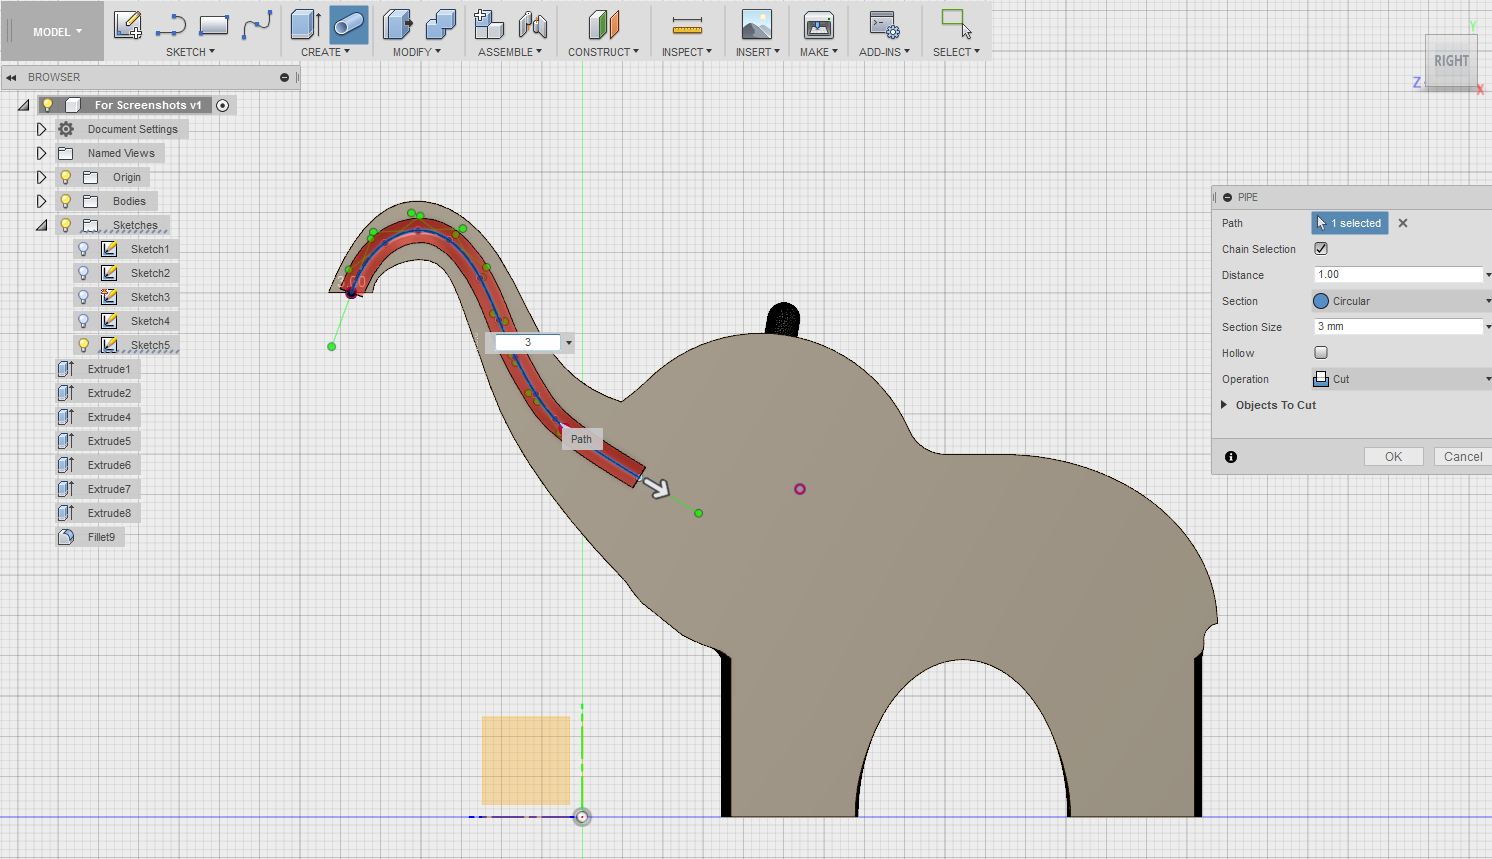Select the Measure tool icon under Inspect
Image resolution: width=1492 pixels, height=859 pixels.
(x=687, y=24)
